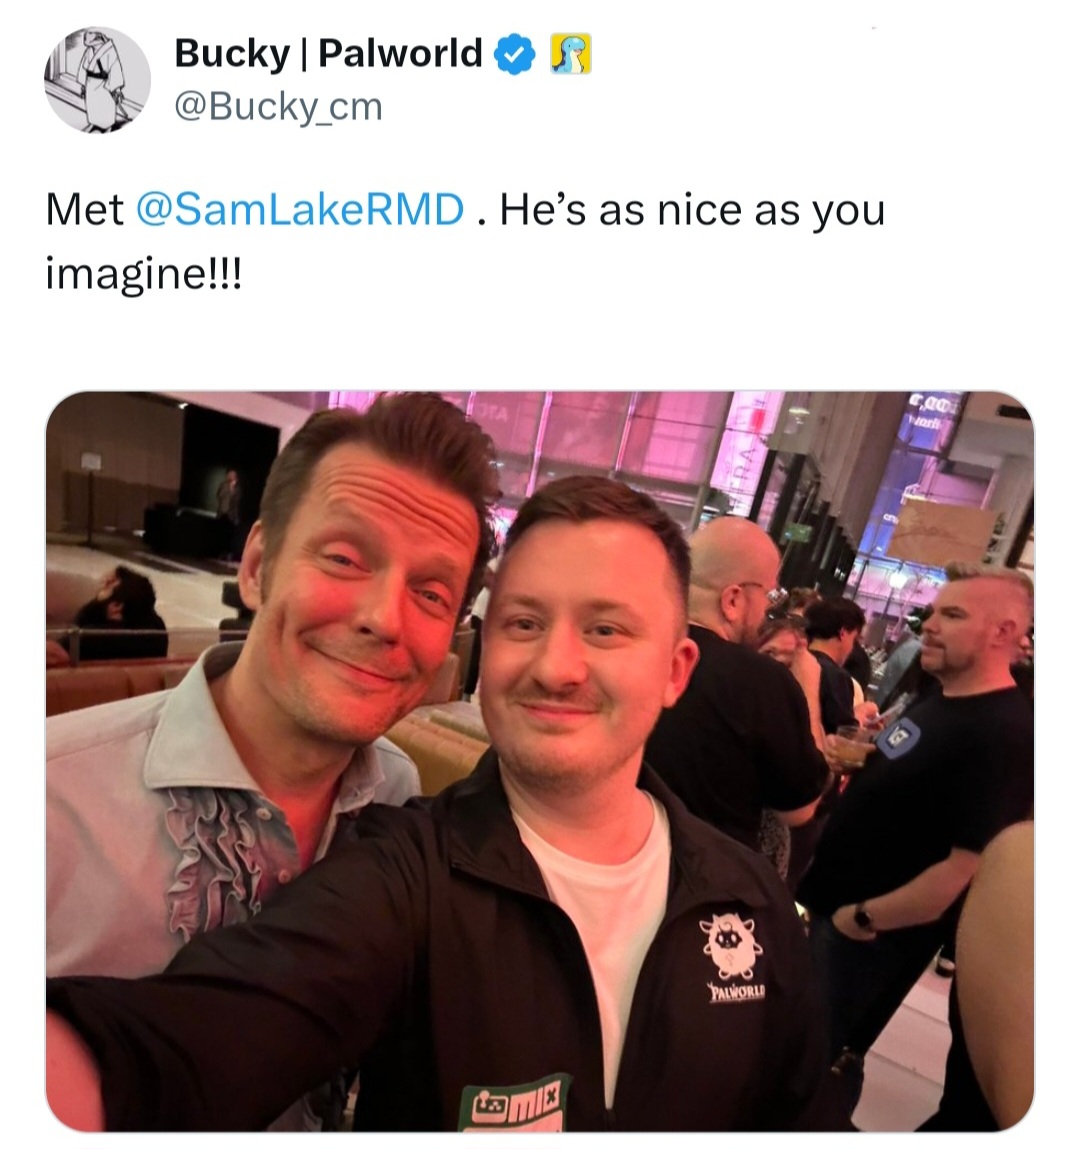Click the blue verified checkmark badge
Viewport: 1080px width, 1149px height.
tap(516, 54)
